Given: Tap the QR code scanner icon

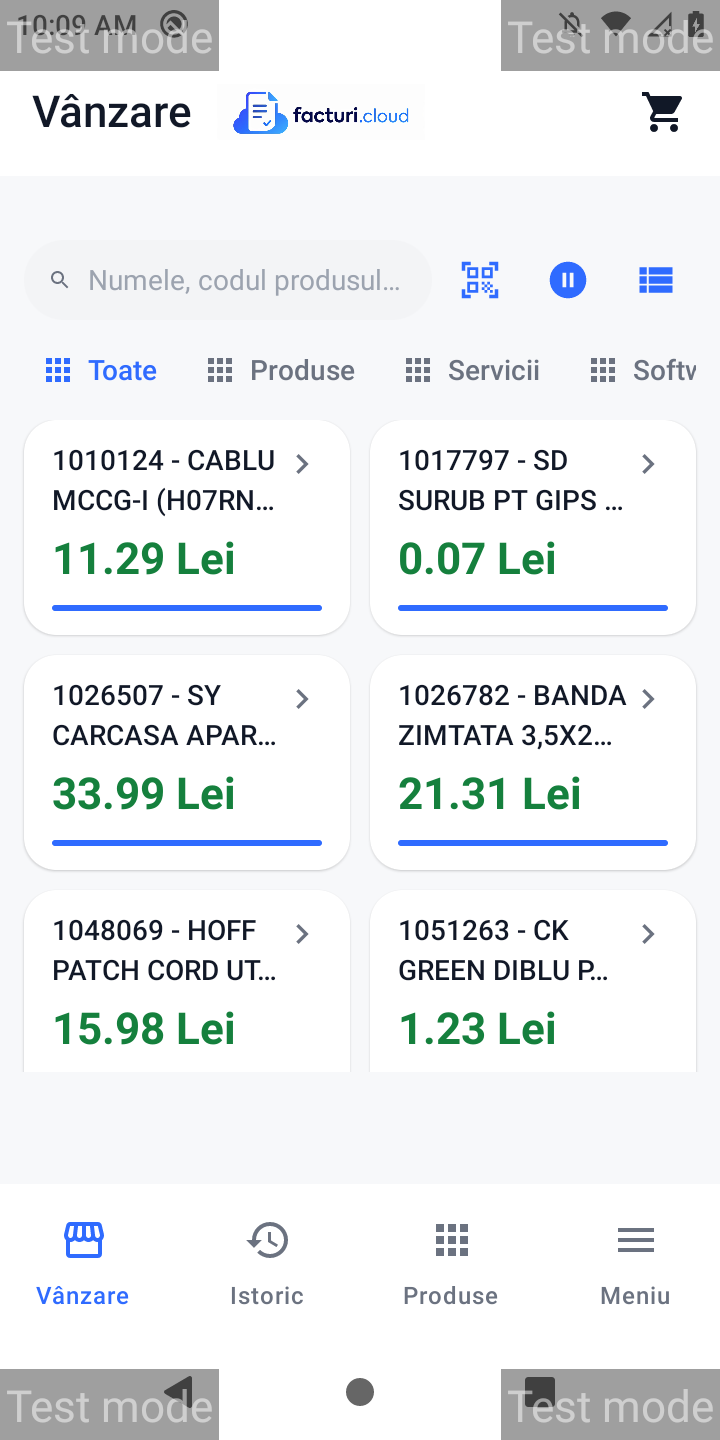Looking at the screenshot, I should coord(480,280).
